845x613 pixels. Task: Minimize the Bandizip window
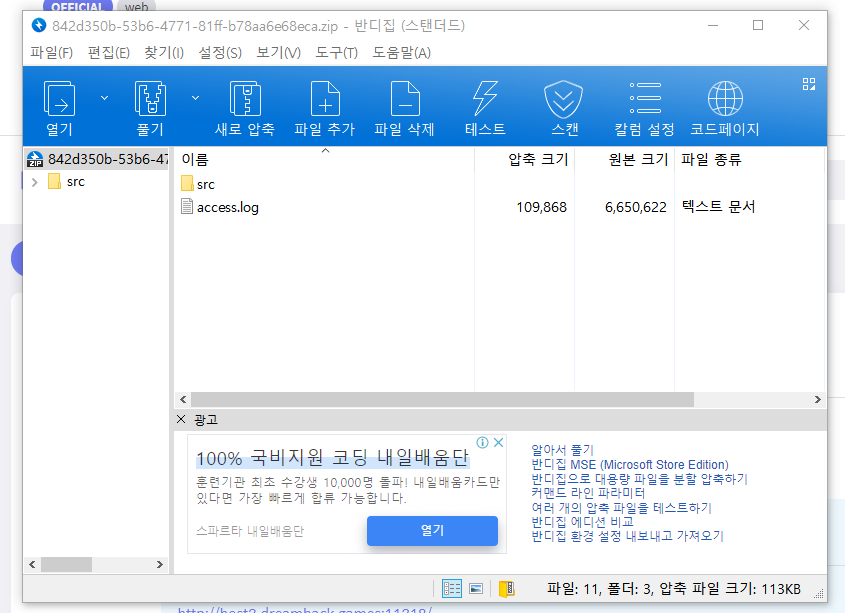pyautogui.click(x=713, y=25)
